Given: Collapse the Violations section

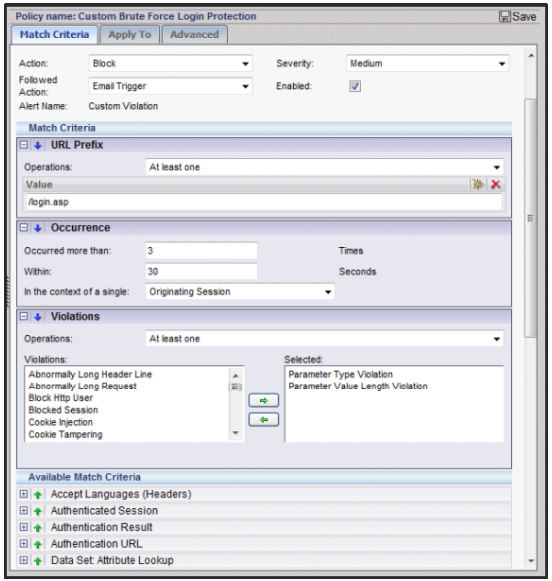Looking at the screenshot, I should point(24,316).
